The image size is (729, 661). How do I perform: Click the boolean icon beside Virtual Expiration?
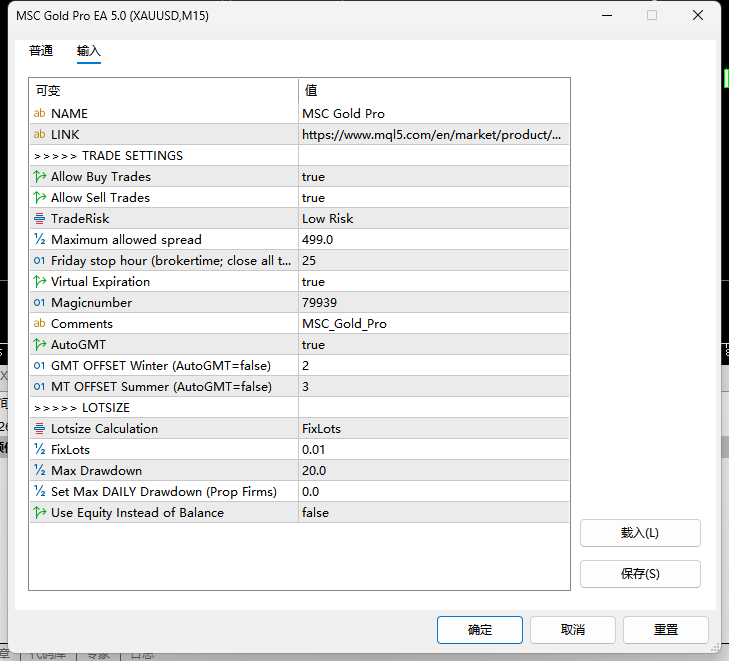click(x=40, y=281)
